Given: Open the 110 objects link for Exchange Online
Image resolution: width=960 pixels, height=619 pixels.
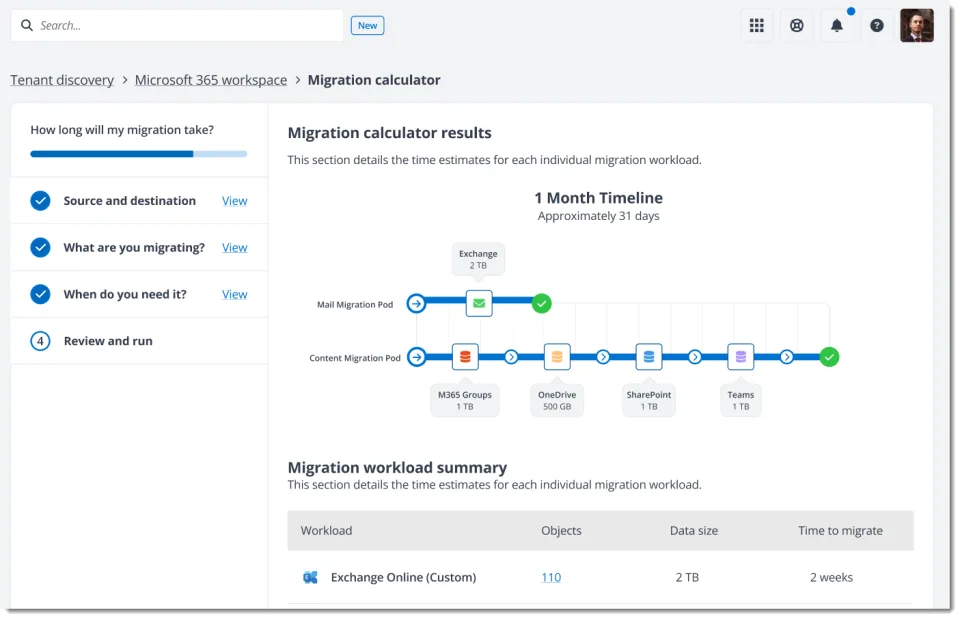Looking at the screenshot, I should (551, 577).
